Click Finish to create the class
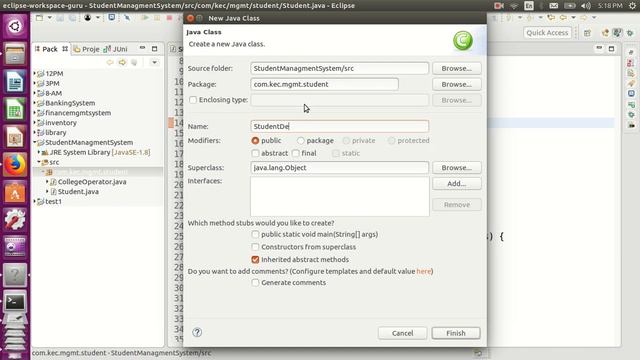 point(456,333)
